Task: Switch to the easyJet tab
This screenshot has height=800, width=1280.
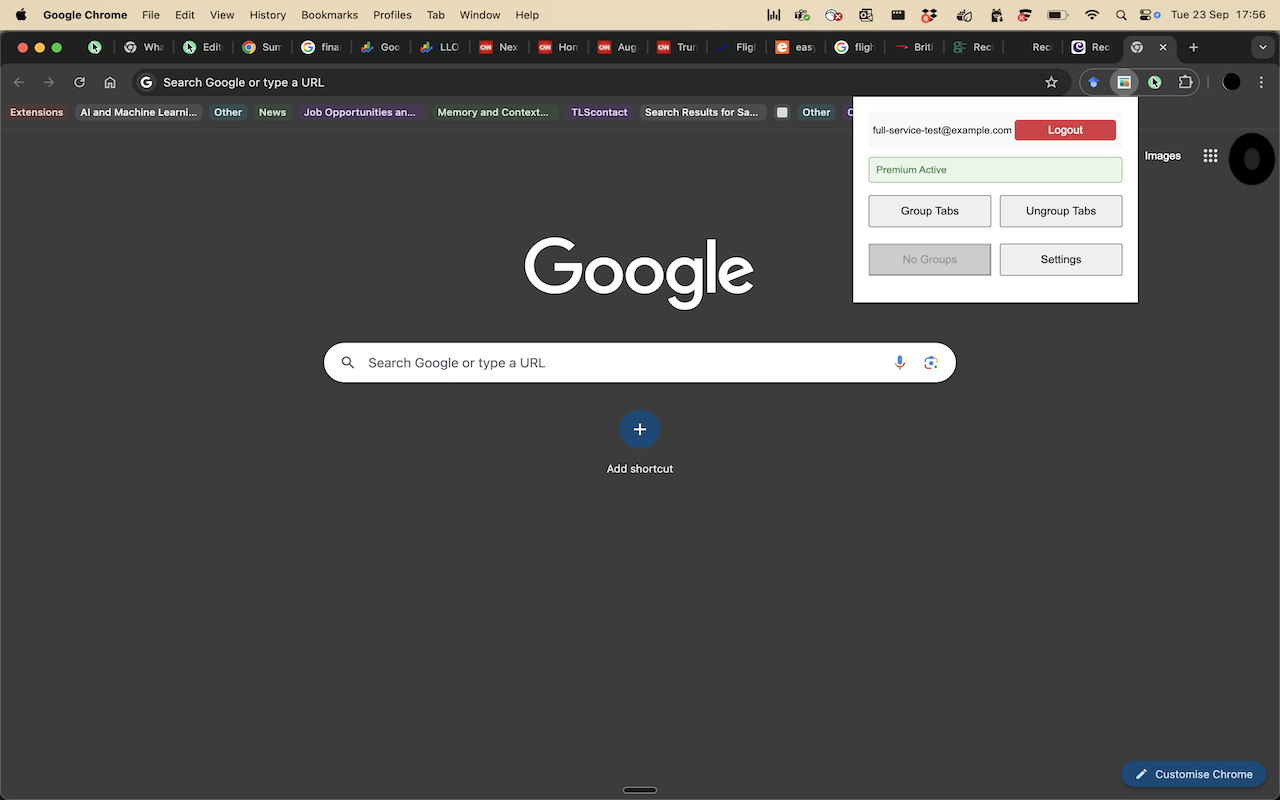Action: [x=795, y=47]
